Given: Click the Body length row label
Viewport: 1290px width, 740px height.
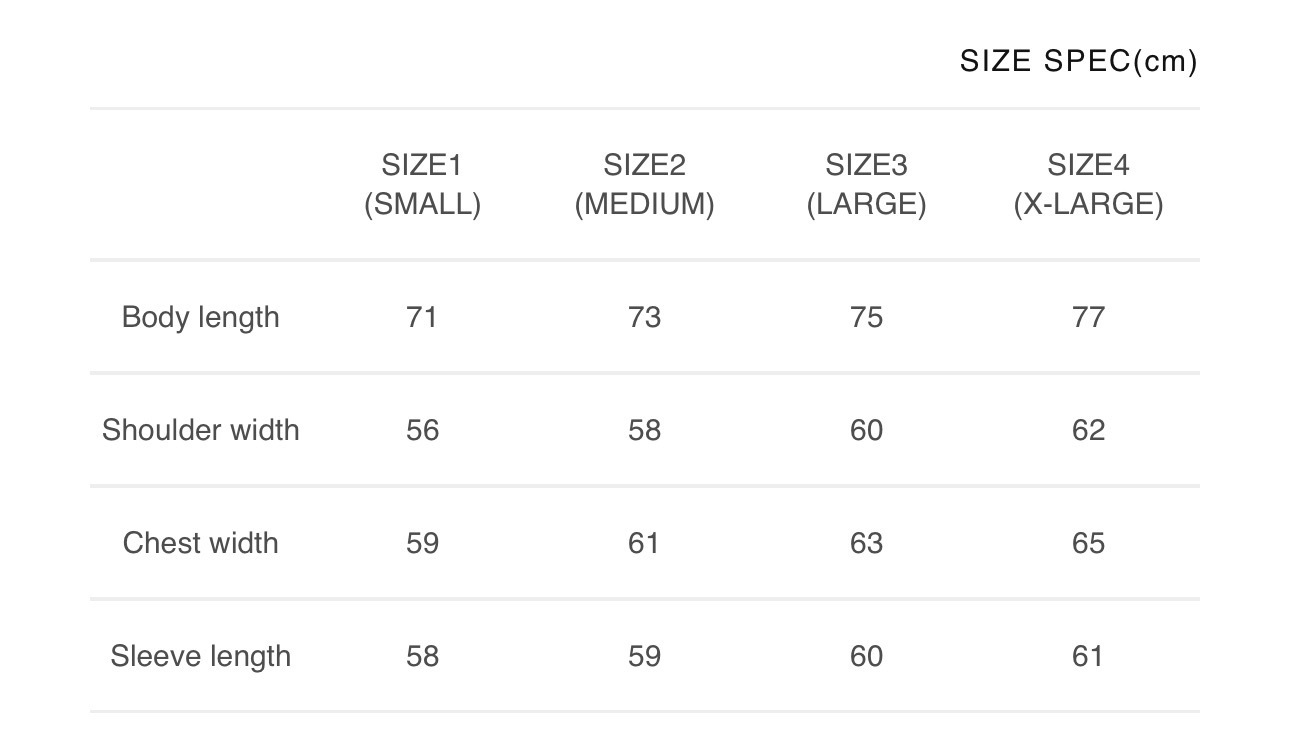Looking at the screenshot, I should click(200, 317).
